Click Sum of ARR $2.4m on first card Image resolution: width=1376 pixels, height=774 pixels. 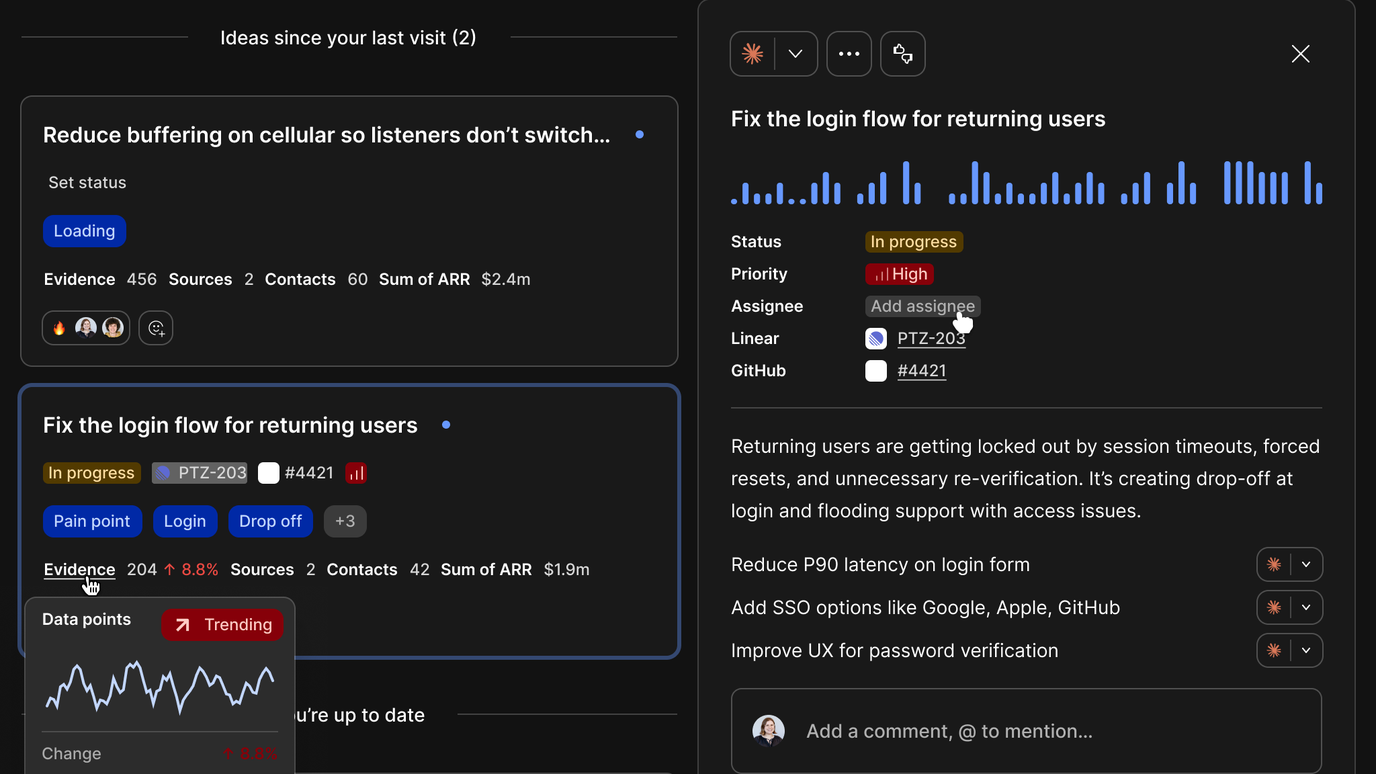tap(455, 279)
